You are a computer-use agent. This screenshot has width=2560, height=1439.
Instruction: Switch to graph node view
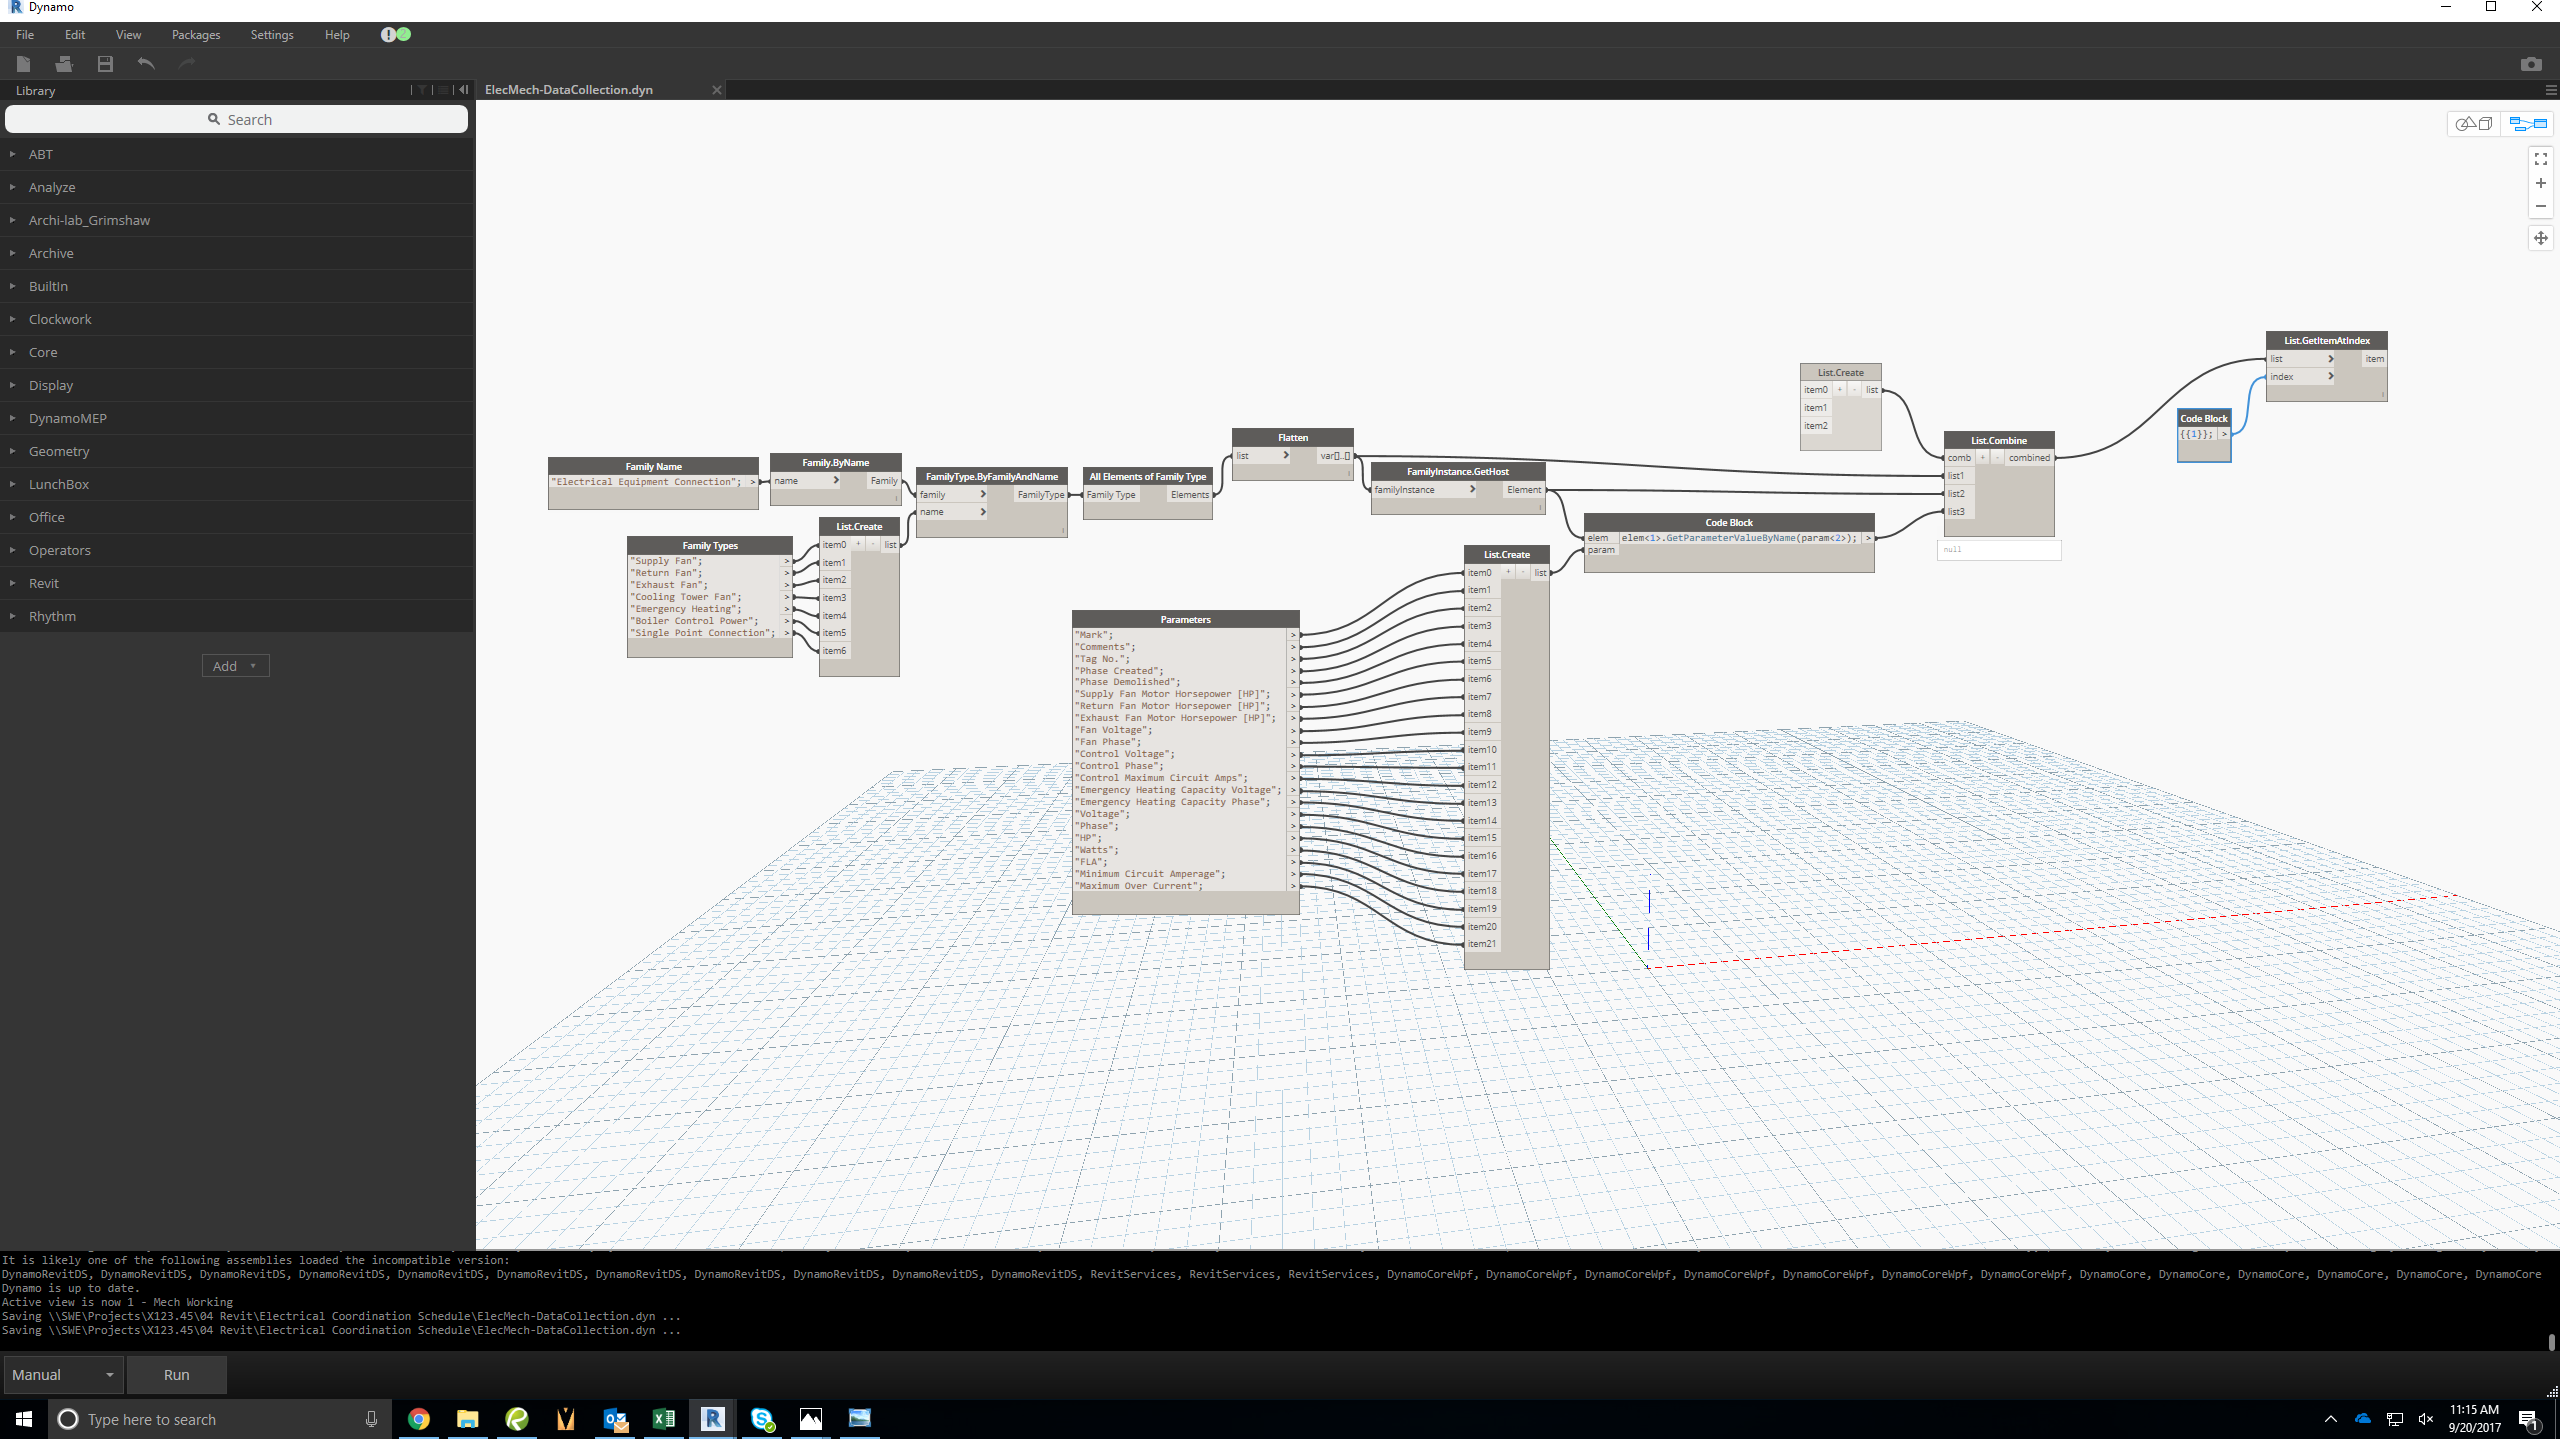pyautogui.click(x=2527, y=124)
